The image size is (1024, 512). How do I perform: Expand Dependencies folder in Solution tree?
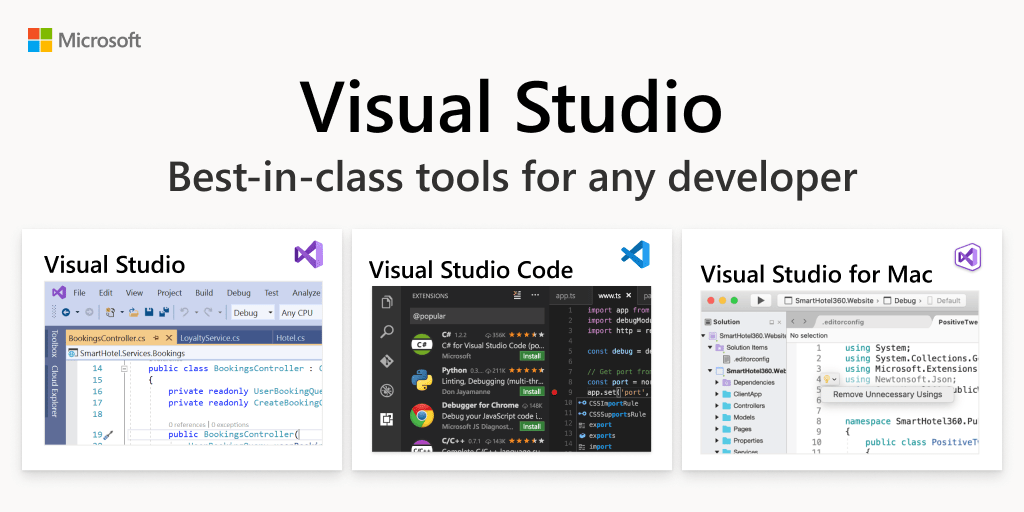(x=716, y=382)
